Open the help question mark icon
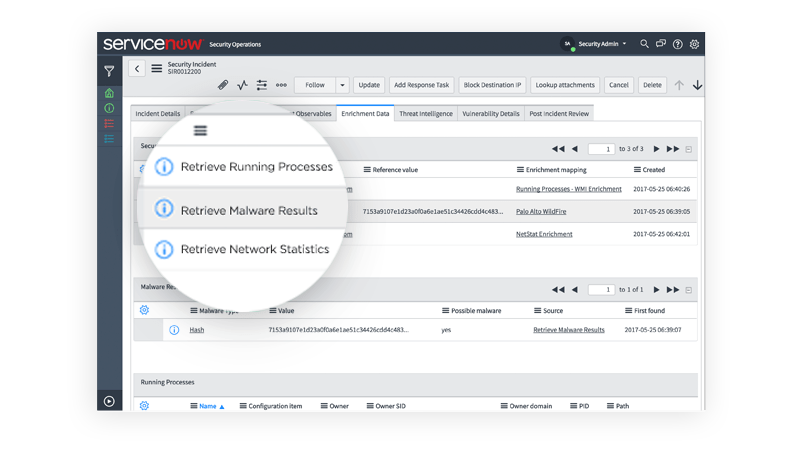 pos(678,44)
